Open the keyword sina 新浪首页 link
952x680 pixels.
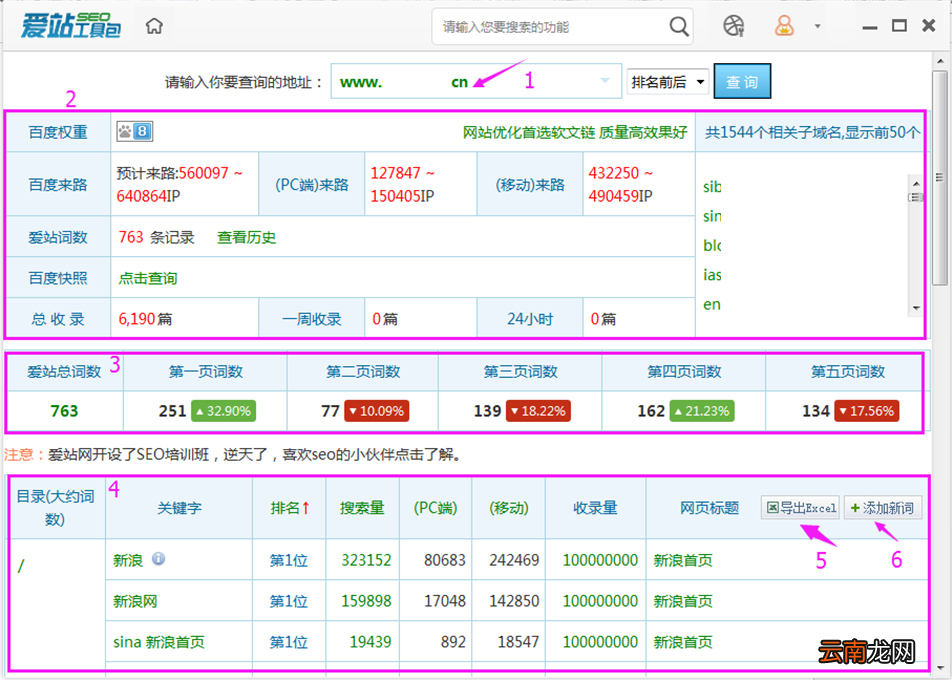(x=159, y=642)
